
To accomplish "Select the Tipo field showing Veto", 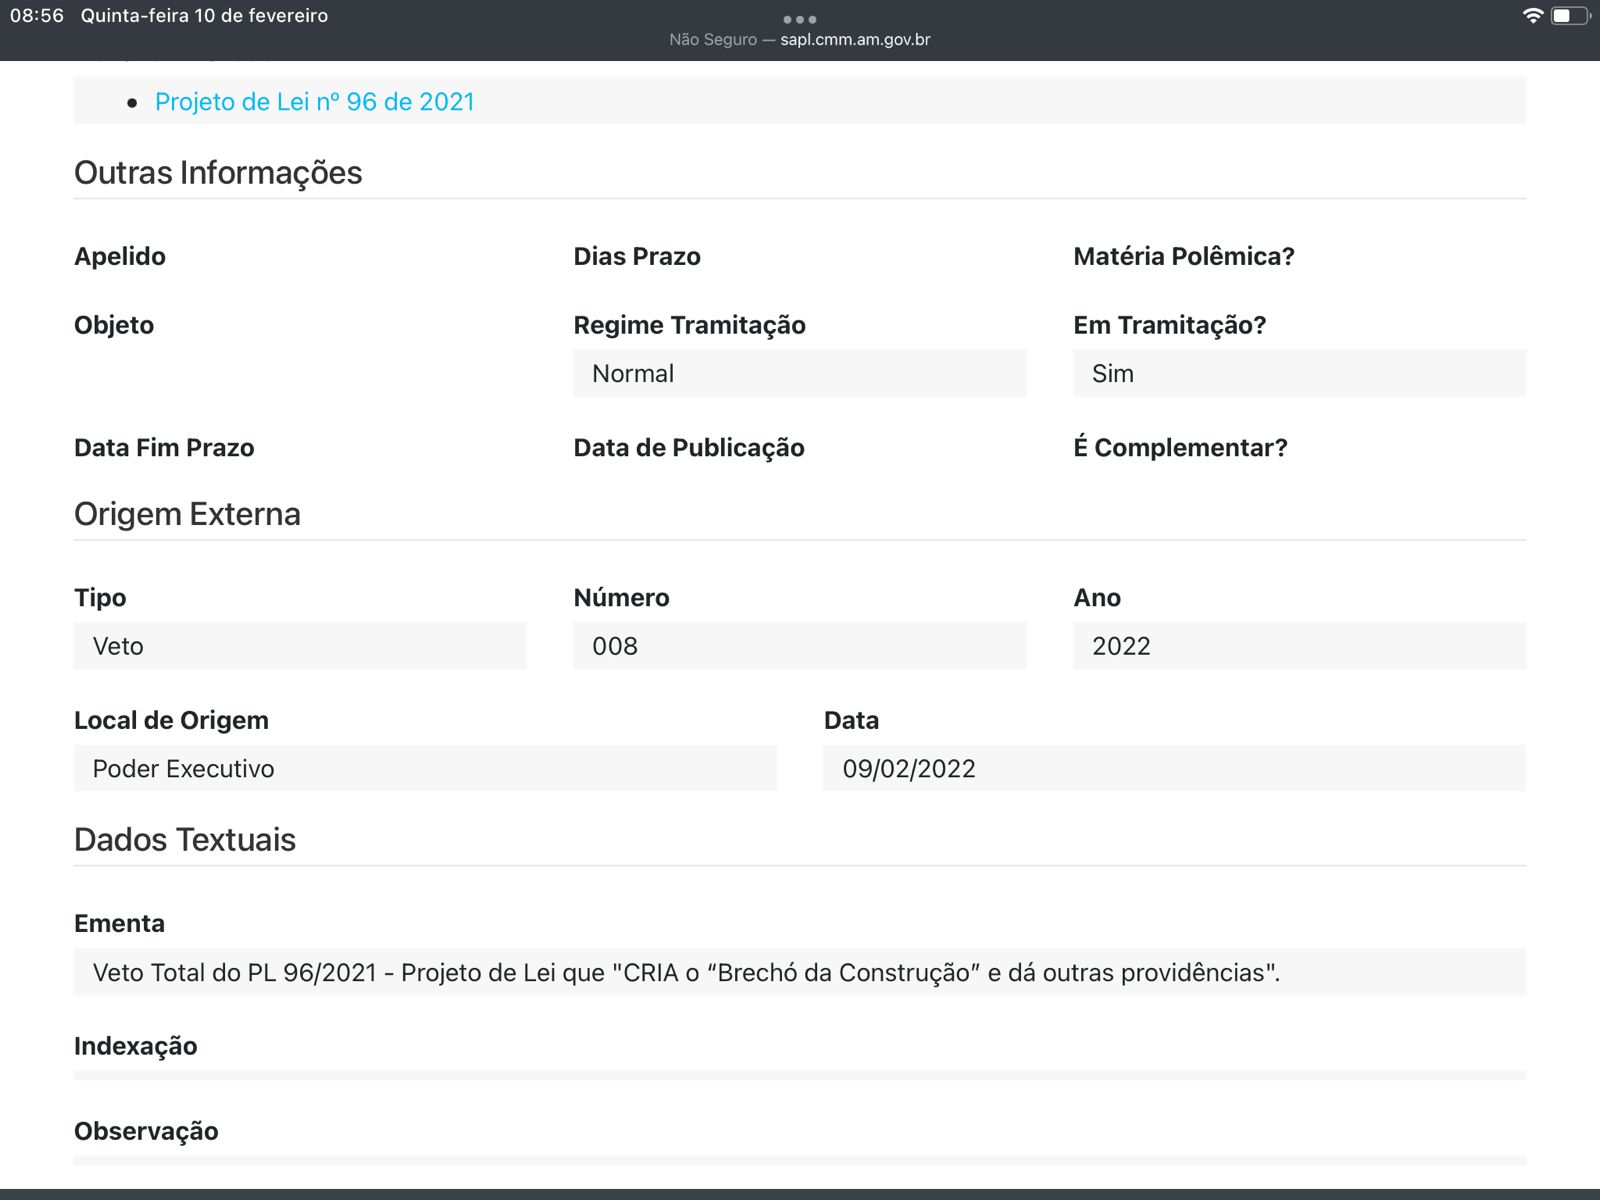I will pyautogui.click(x=299, y=646).
